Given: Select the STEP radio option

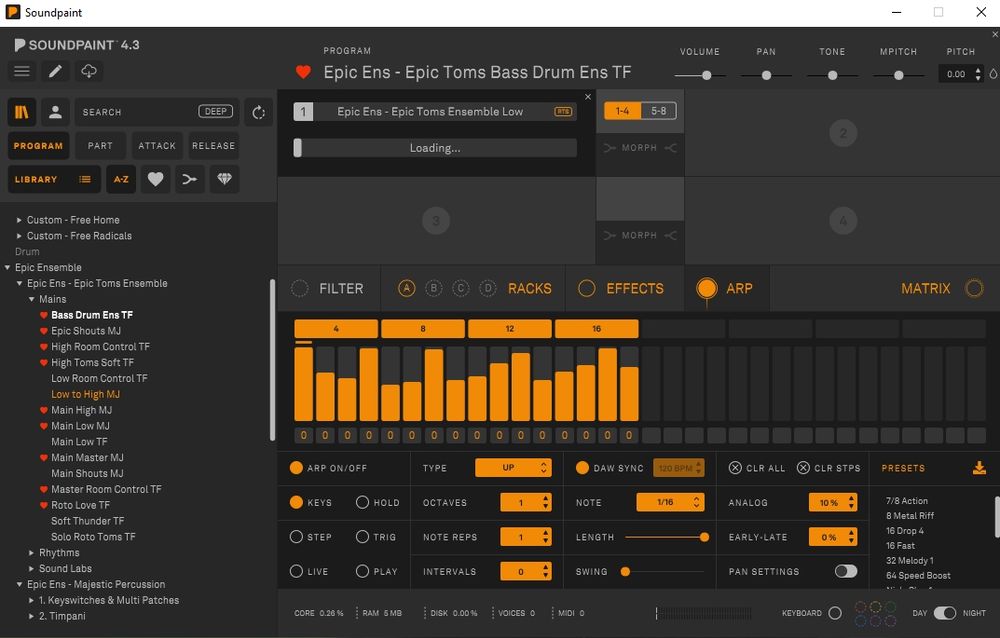Looking at the screenshot, I should click(296, 537).
